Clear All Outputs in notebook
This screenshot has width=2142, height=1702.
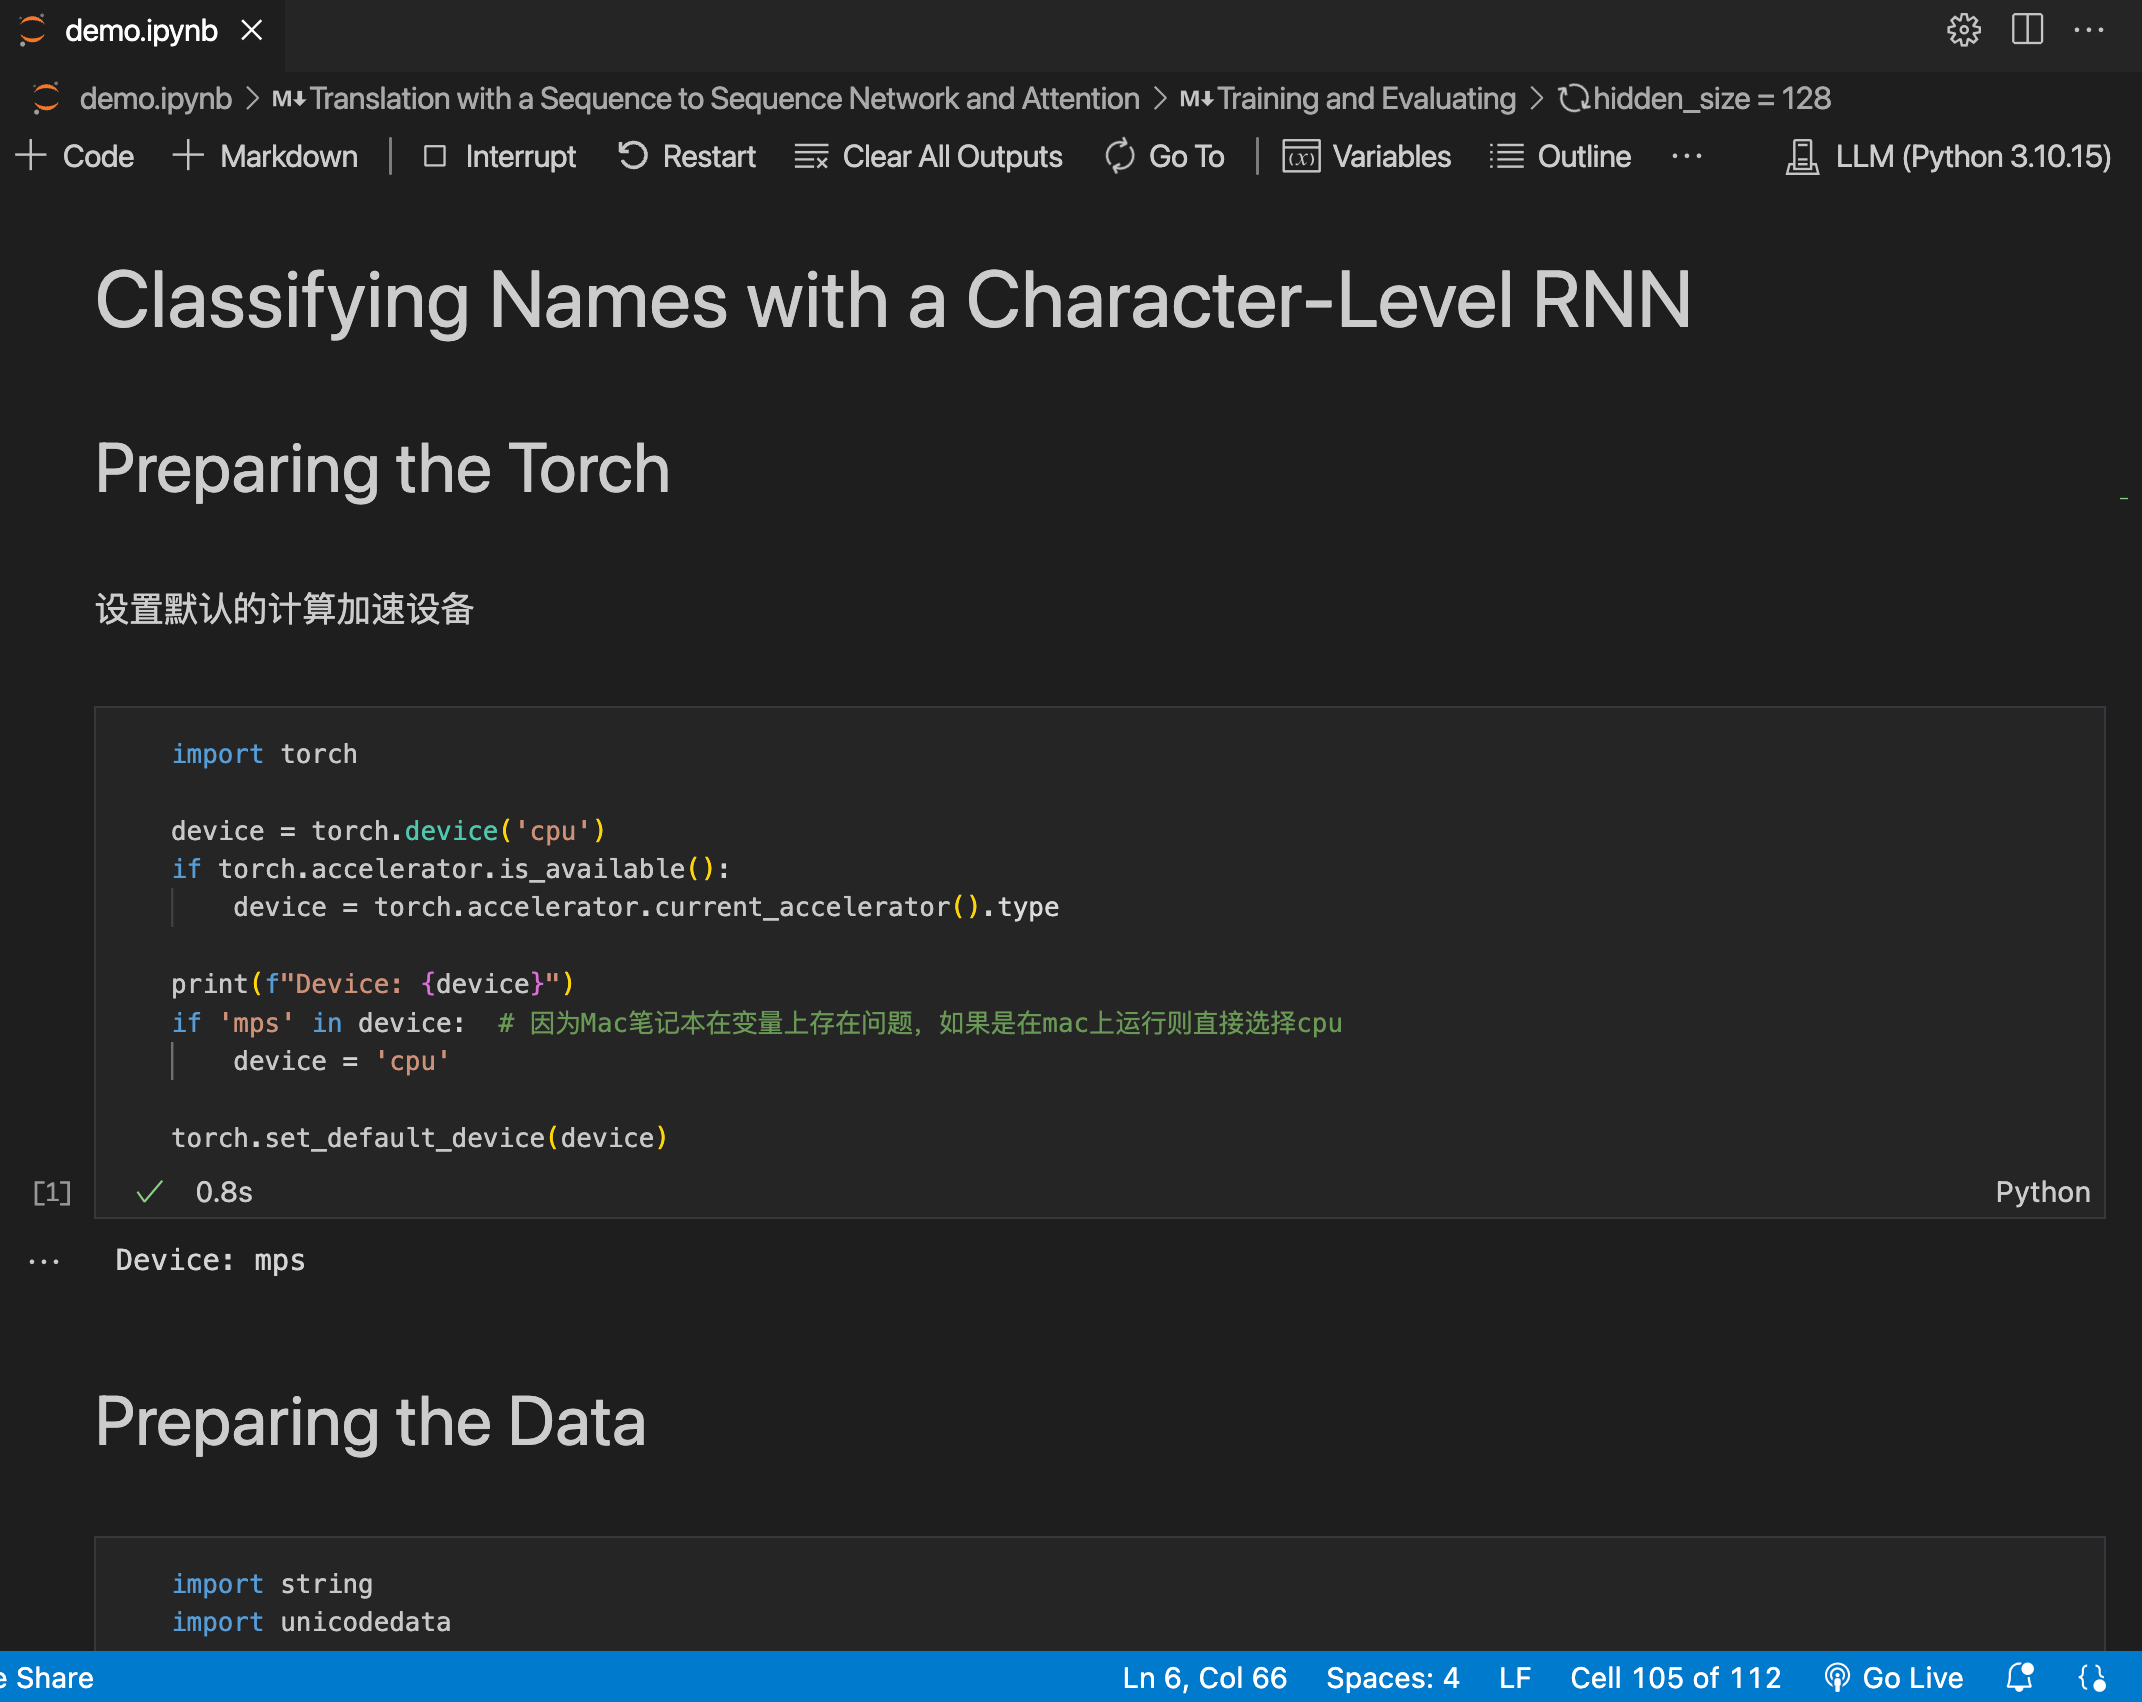click(x=928, y=156)
